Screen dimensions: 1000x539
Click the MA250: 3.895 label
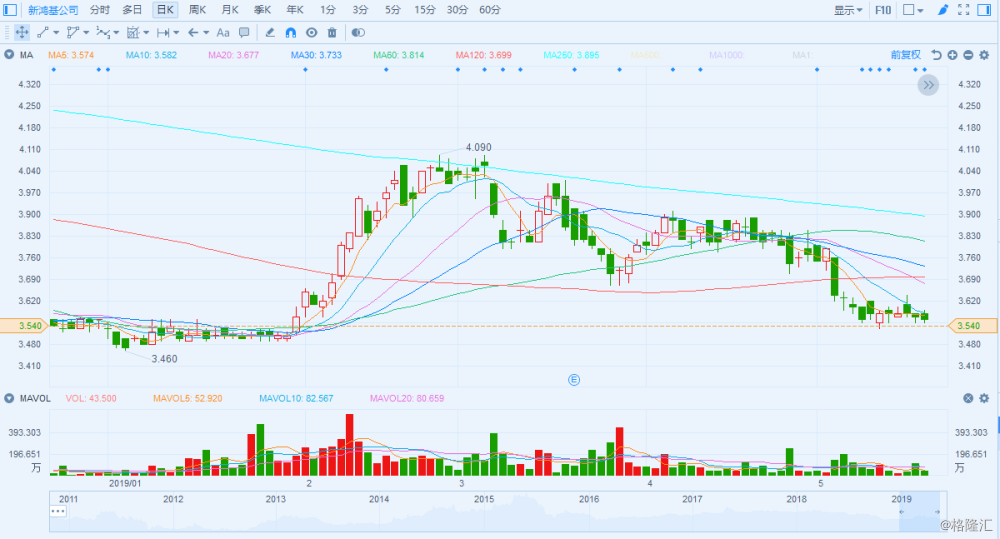click(x=571, y=55)
